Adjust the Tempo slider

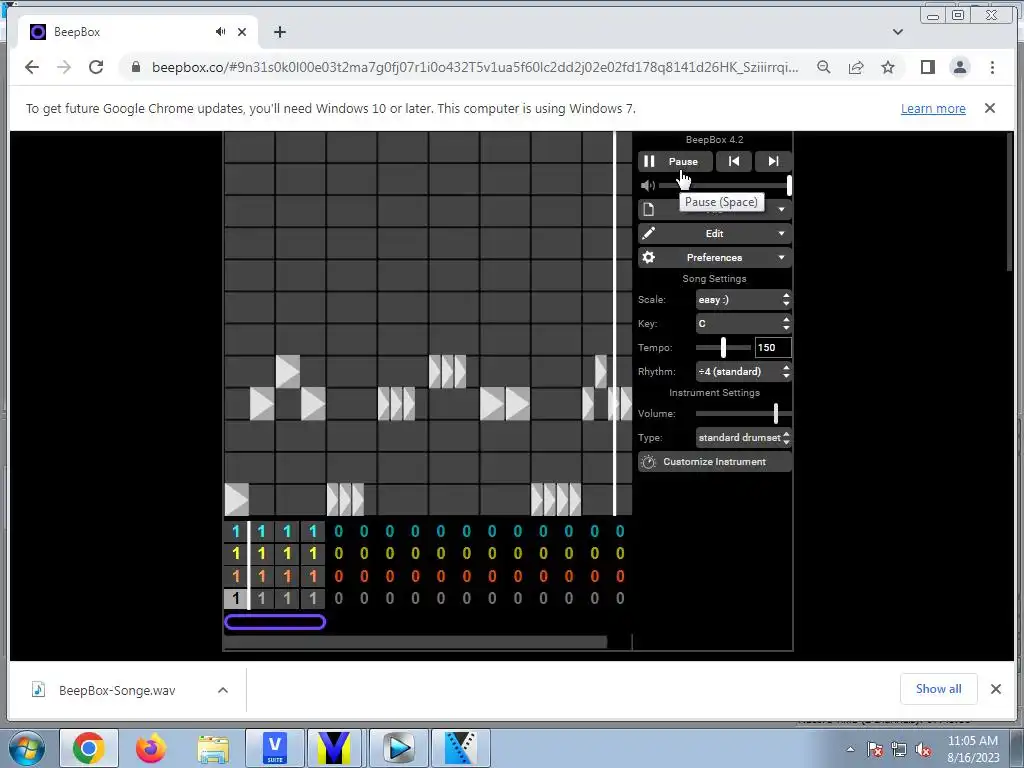point(723,347)
